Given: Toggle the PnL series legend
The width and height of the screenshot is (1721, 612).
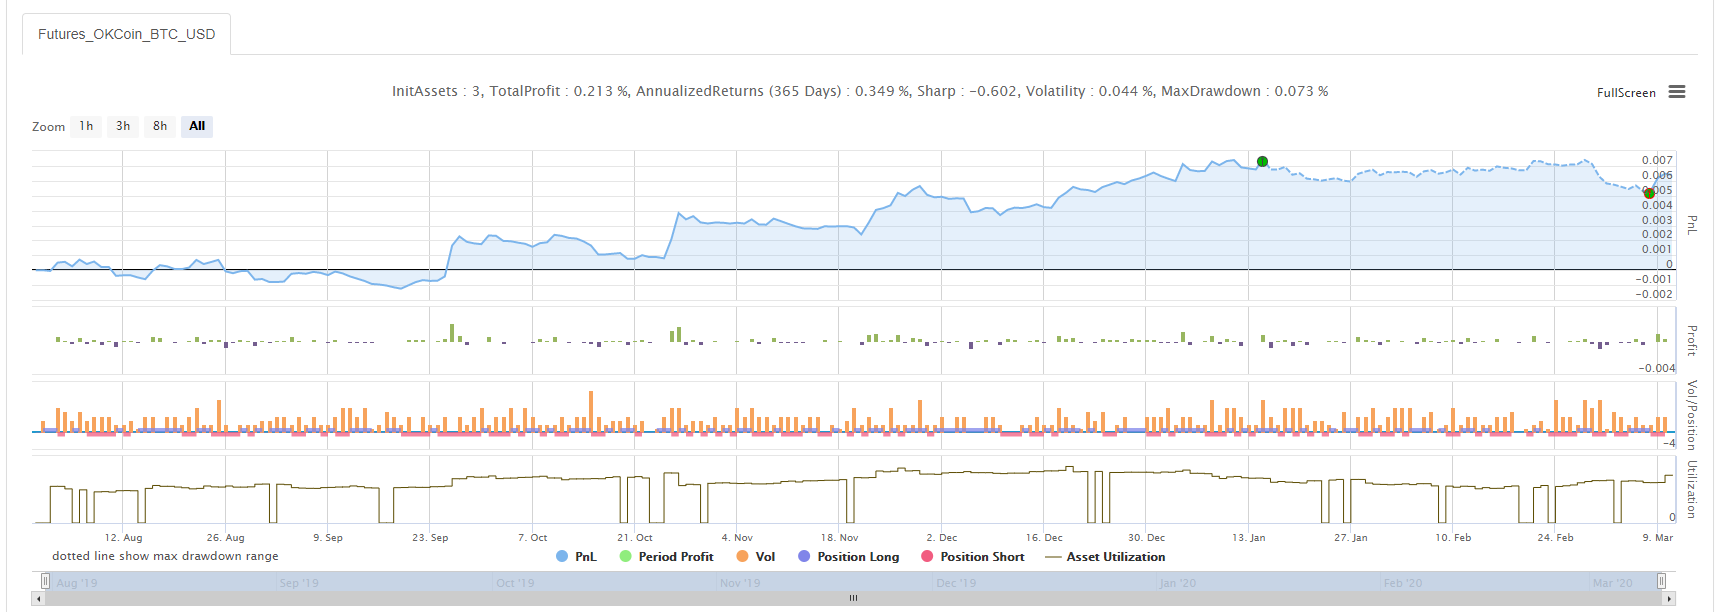Looking at the screenshot, I should click(x=576, y=557).
